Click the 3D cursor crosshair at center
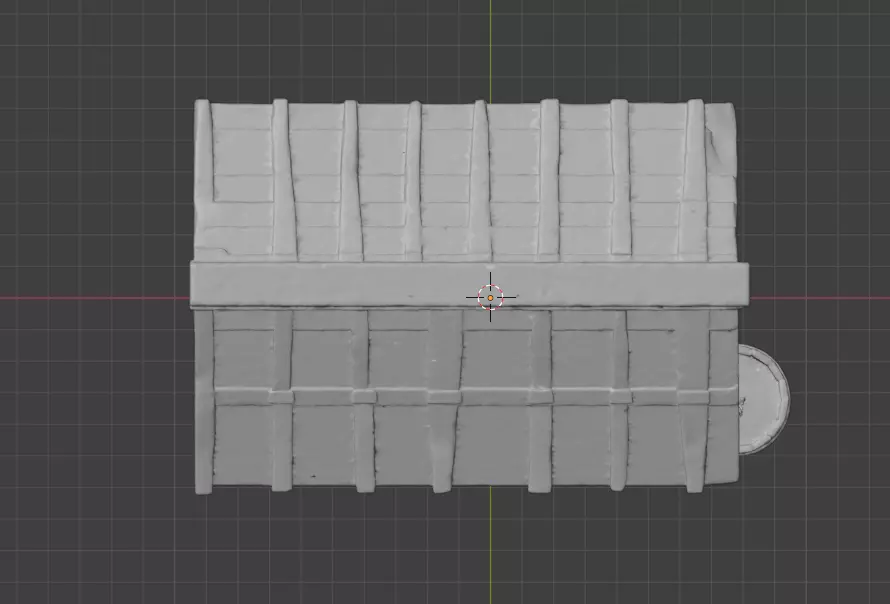Screen dimensions: 890x604 click(x=490, y=297)
